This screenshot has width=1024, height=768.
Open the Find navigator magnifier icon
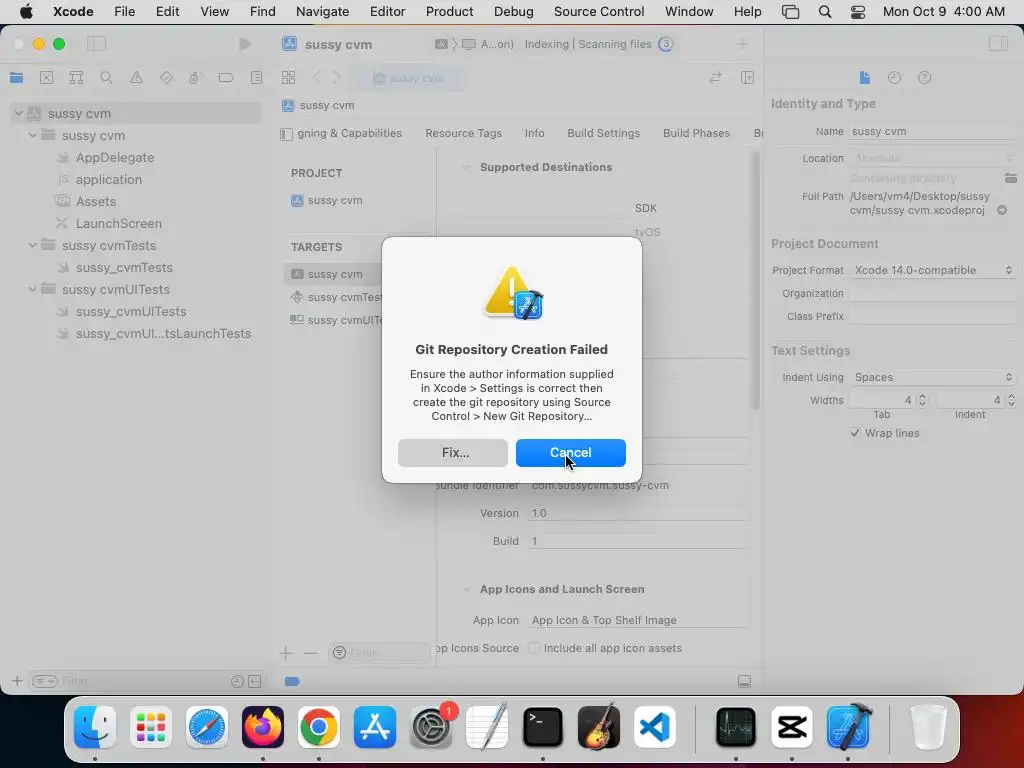106,78
